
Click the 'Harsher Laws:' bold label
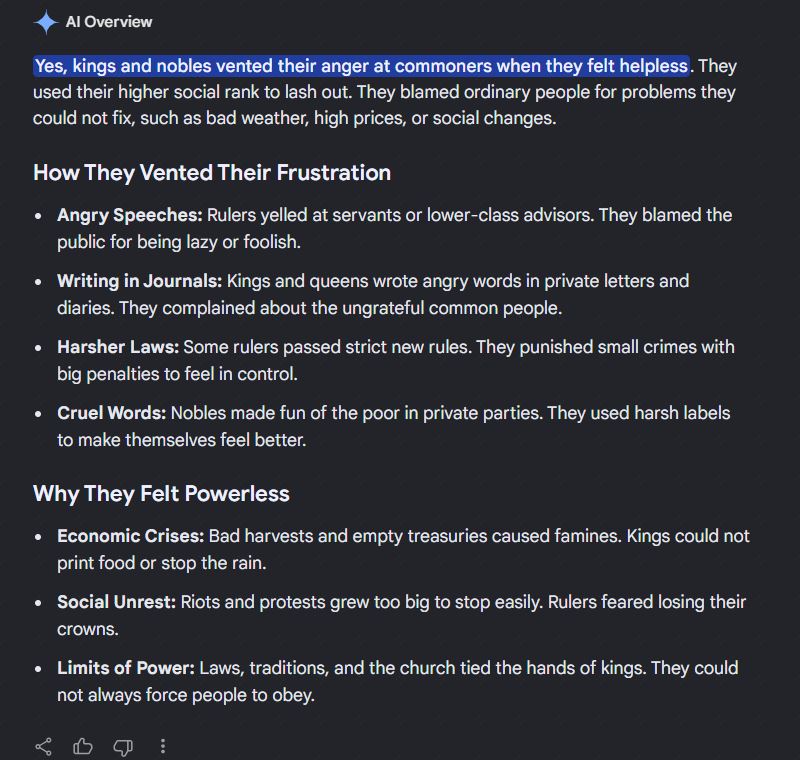tap(118, 347)
